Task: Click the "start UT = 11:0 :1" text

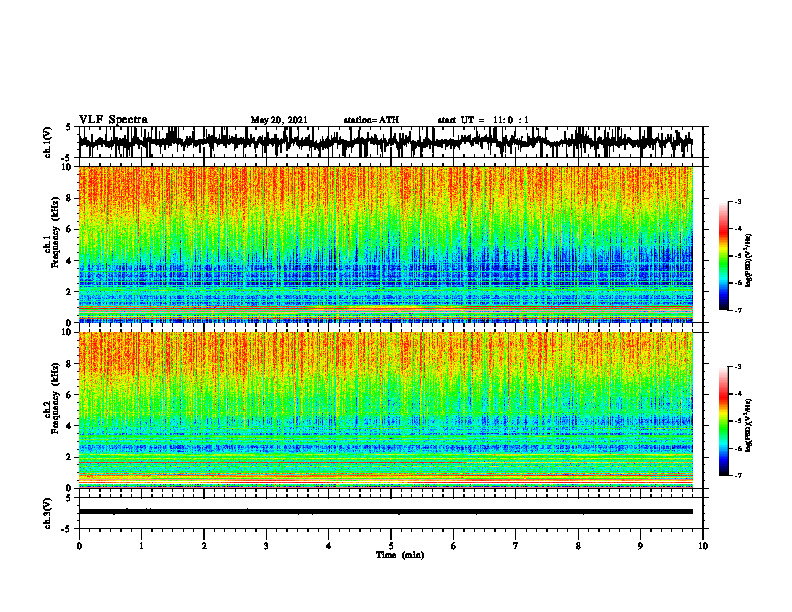Action: pos(483,120)
